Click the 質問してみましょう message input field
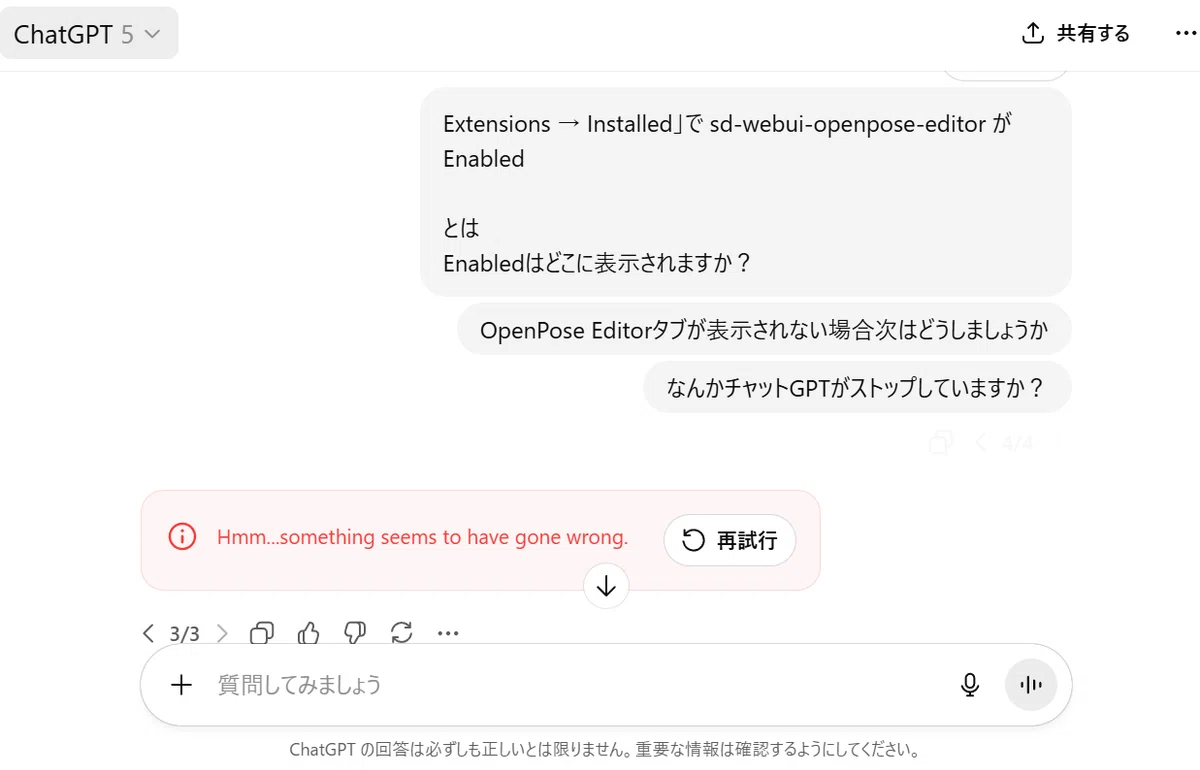The height and width of the screenshot is (770, 1200). tap(580, 685)
